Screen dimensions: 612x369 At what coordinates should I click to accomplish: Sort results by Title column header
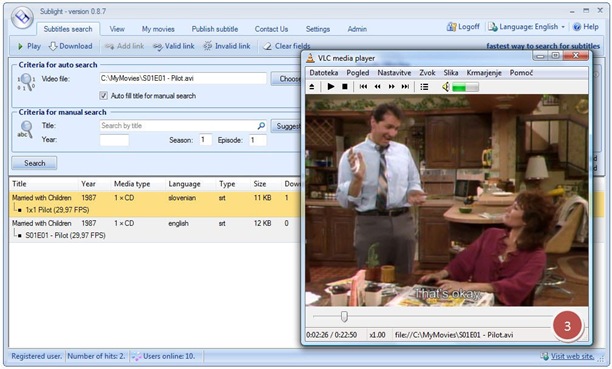[43, 184]
